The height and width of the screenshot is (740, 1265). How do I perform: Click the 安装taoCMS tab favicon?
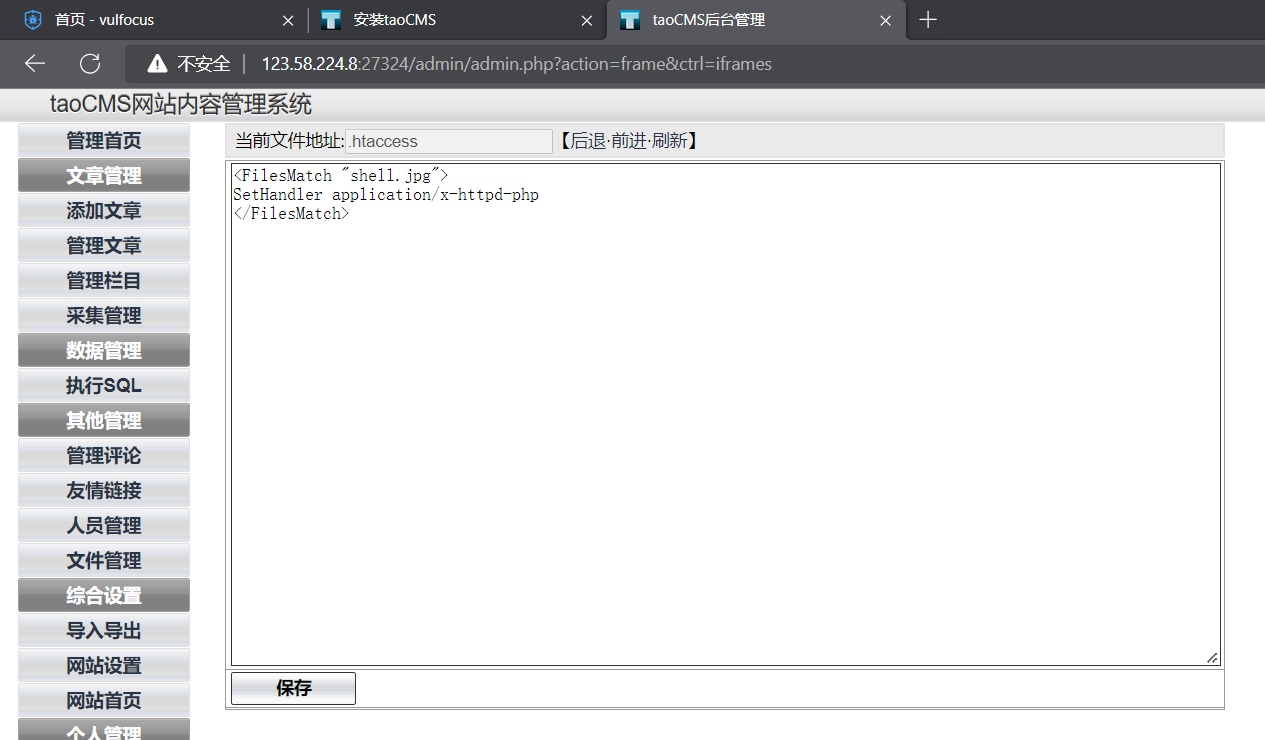[x=332, y=20]
